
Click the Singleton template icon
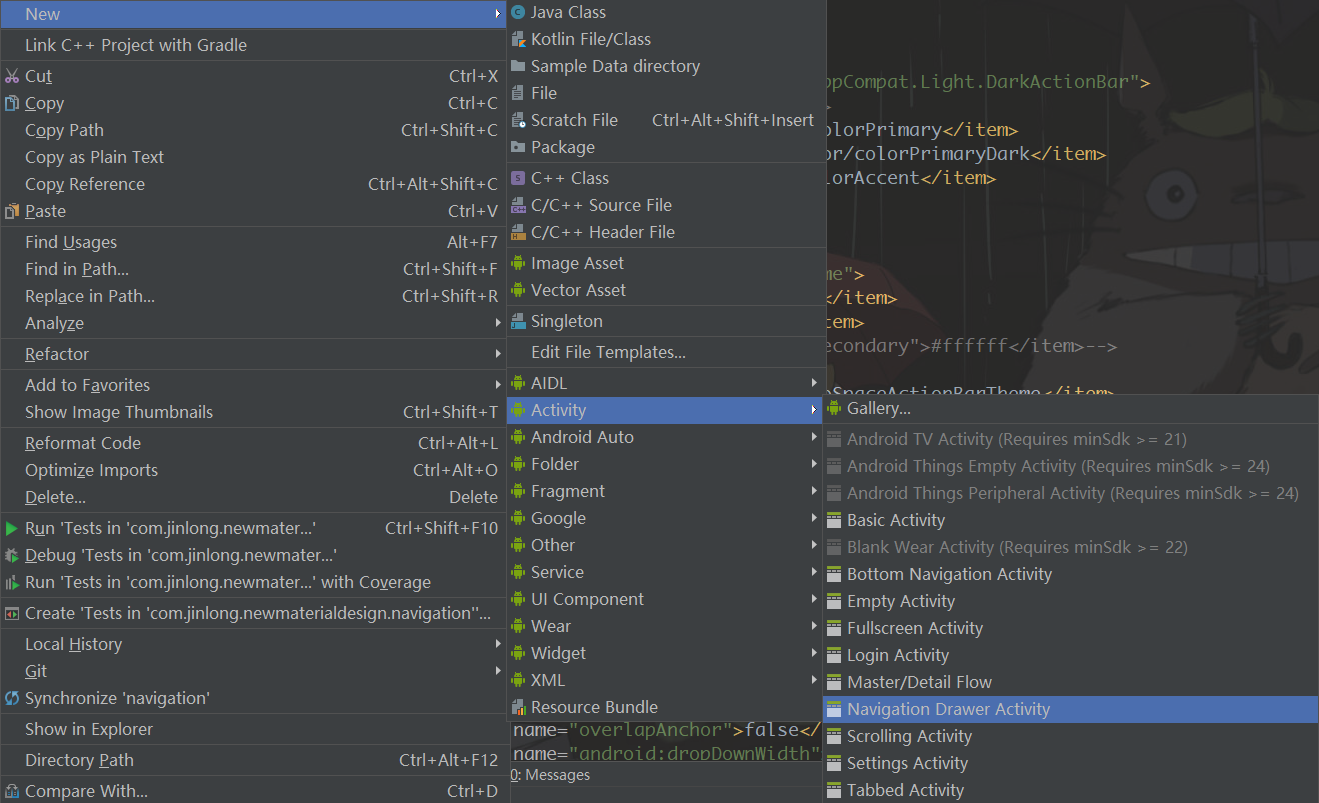pyautogui.click(x=518, y=321)
